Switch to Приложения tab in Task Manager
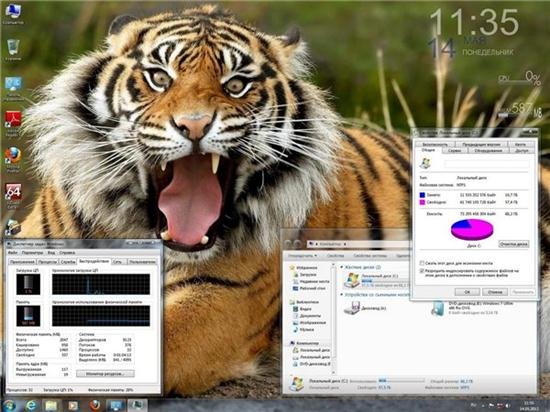The width and height of the screenshot is (550, 412). click(22, 262)
